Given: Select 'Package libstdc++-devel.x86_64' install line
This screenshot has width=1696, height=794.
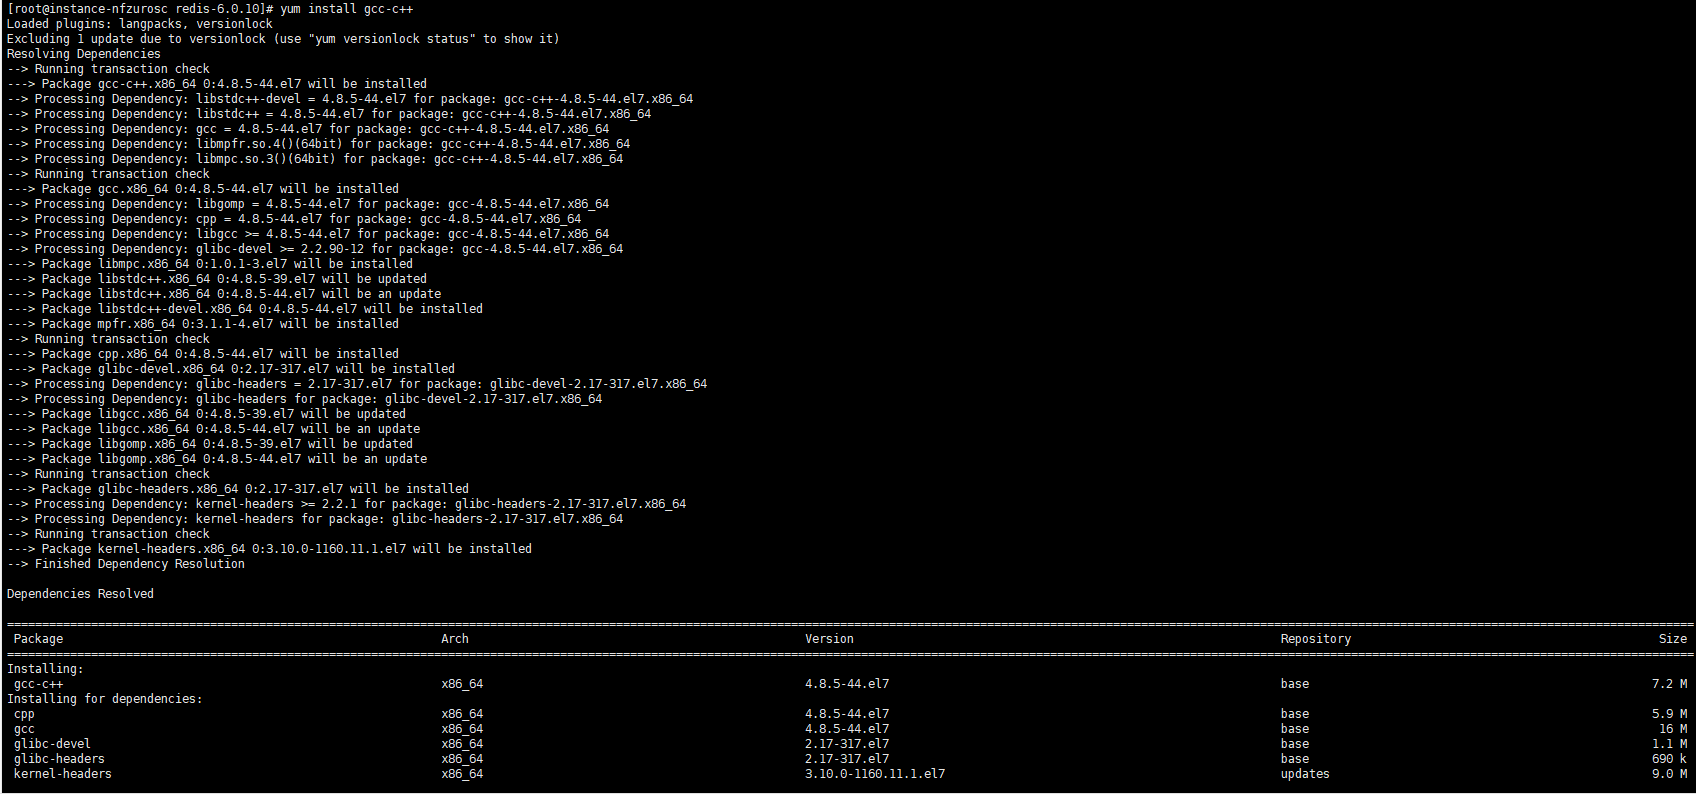Looking at the screenshot, I should (245, 309).
